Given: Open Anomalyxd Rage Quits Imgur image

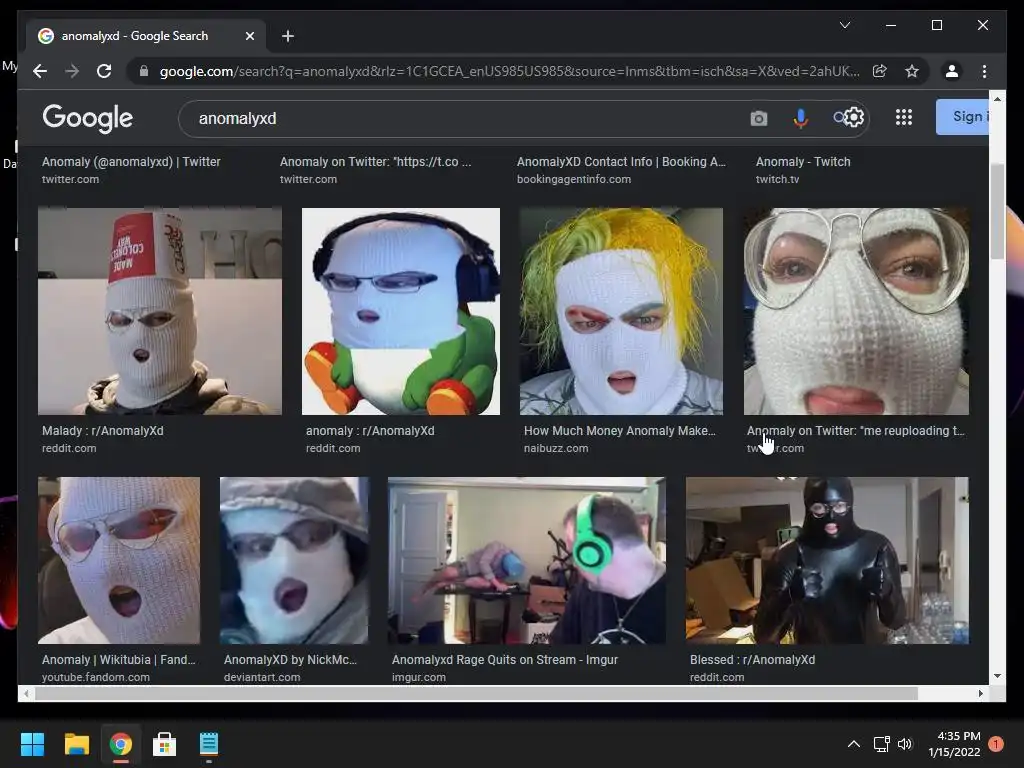Looking at the screenshot, I should click(527, 560).
